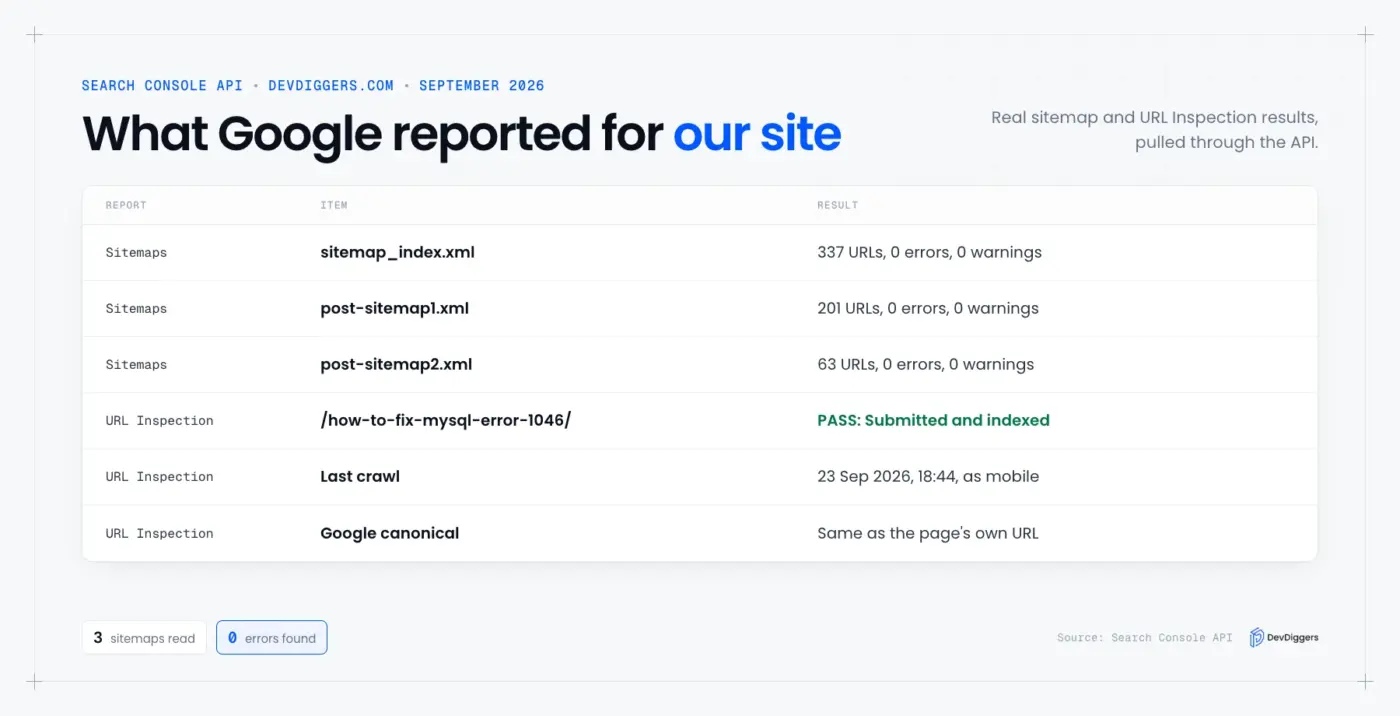The width and height of the screenshot is (1400, 716).
Task: Click 'URL Inspection' label in Google canonical row
Action: pyautogui.click(x=159, y=533)
